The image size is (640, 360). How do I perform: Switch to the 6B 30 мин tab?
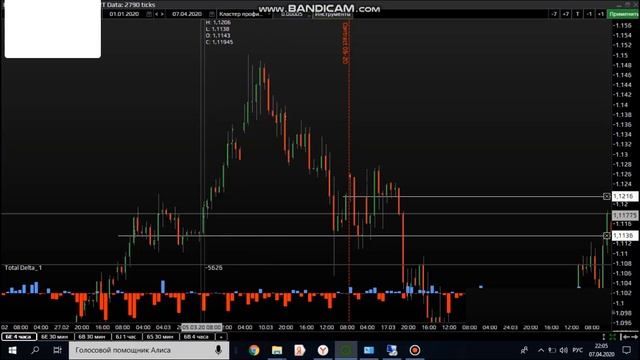[92, 337]
